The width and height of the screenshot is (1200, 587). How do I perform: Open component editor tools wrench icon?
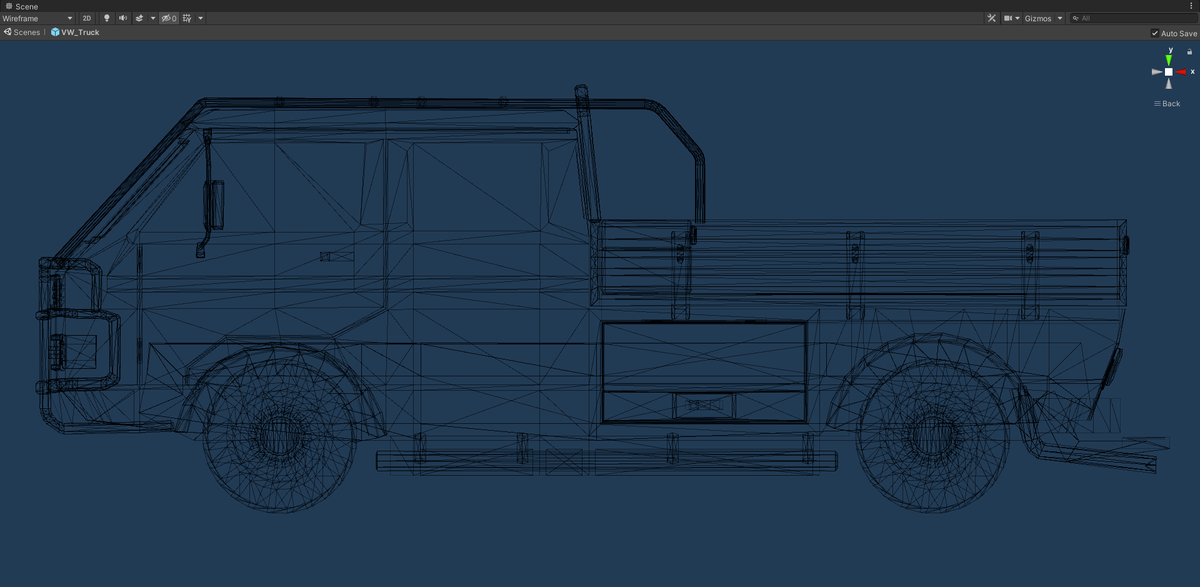click(991, 18)
